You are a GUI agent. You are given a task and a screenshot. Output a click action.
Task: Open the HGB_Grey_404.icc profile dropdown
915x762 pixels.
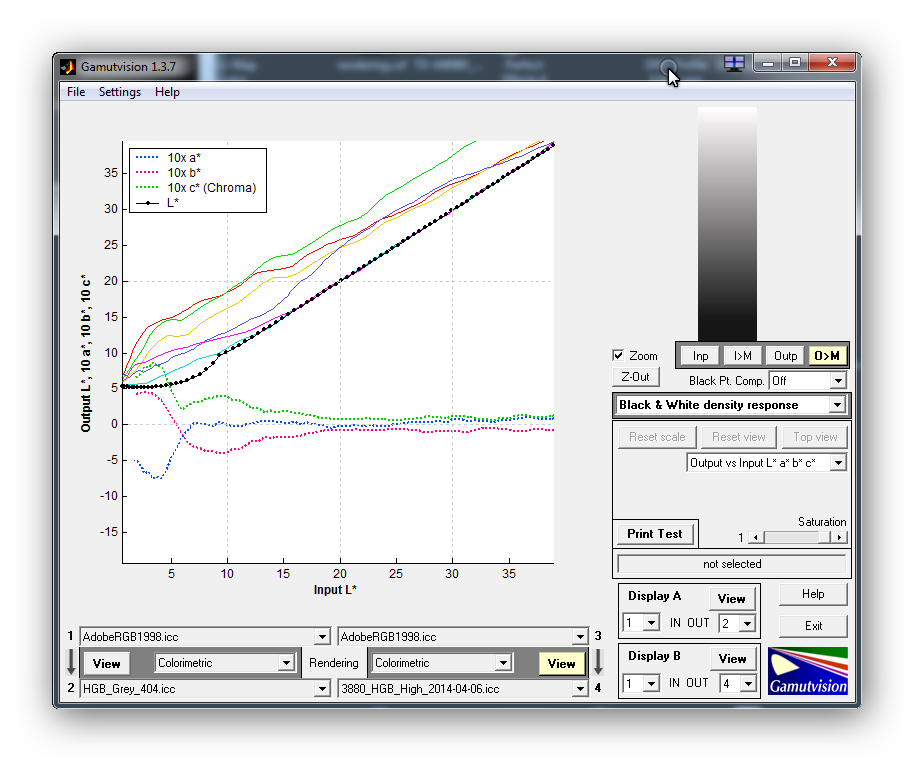[321, 688]
